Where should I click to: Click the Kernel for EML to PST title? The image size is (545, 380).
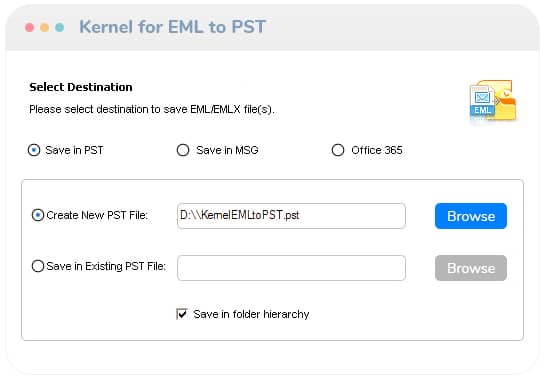click(x=172, y=27)
